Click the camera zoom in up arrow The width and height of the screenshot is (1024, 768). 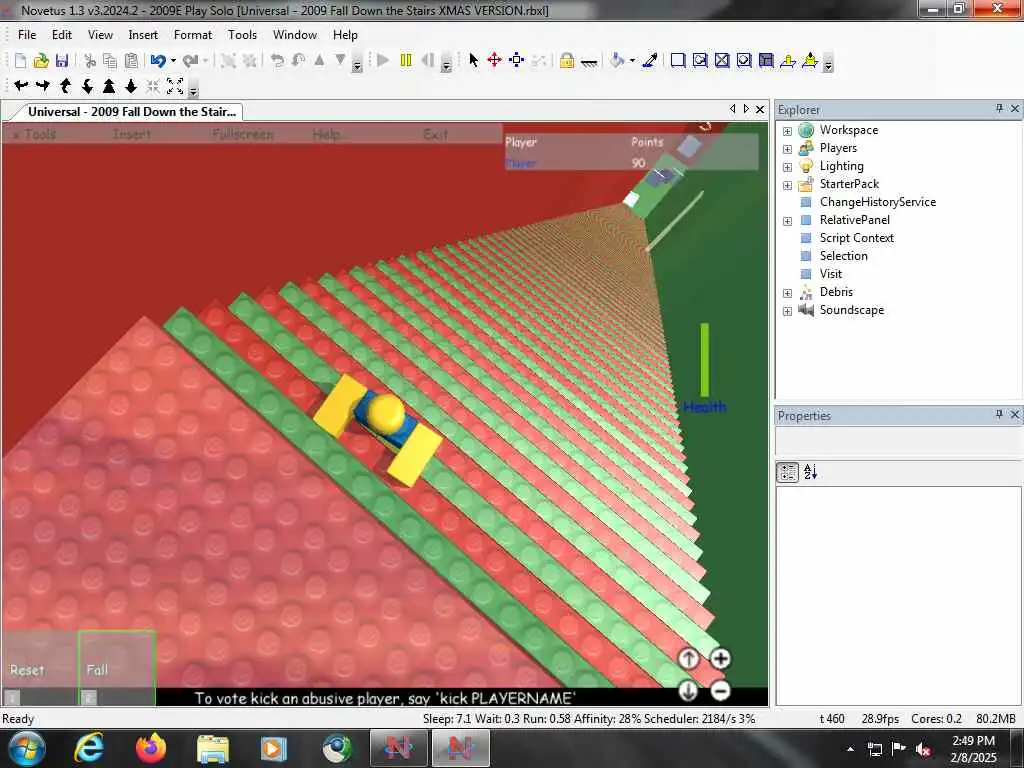click(x=109, y=86)
